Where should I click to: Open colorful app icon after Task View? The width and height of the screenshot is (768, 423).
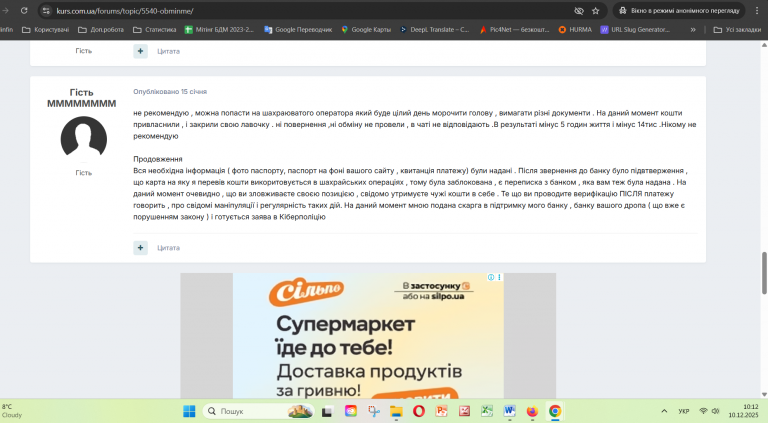click(x=351, y=411)
